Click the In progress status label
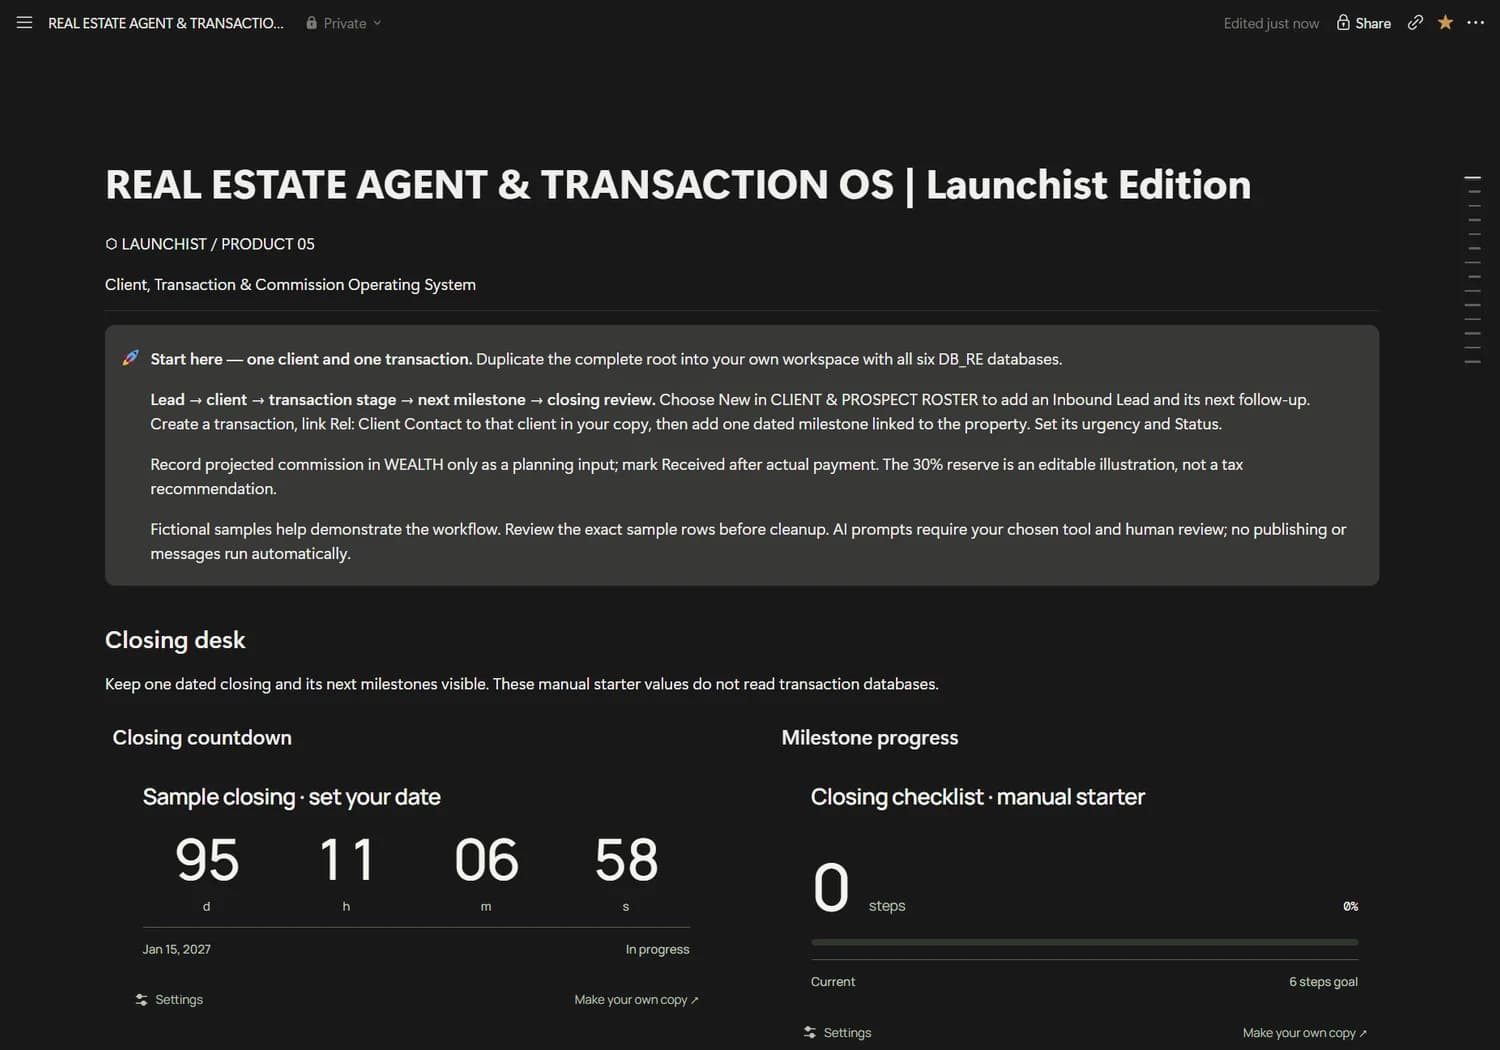1500x1050 pixels. point(657,949)
